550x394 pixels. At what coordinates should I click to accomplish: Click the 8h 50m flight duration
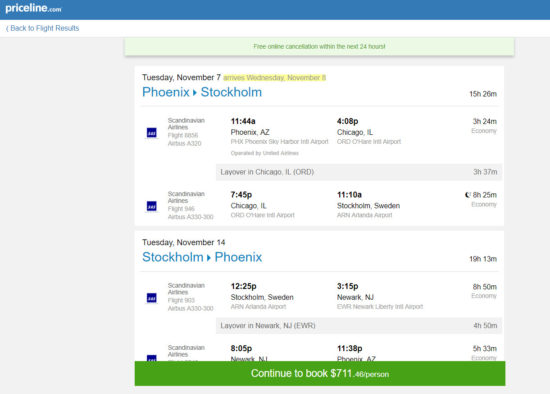click(x=484, y=287)
